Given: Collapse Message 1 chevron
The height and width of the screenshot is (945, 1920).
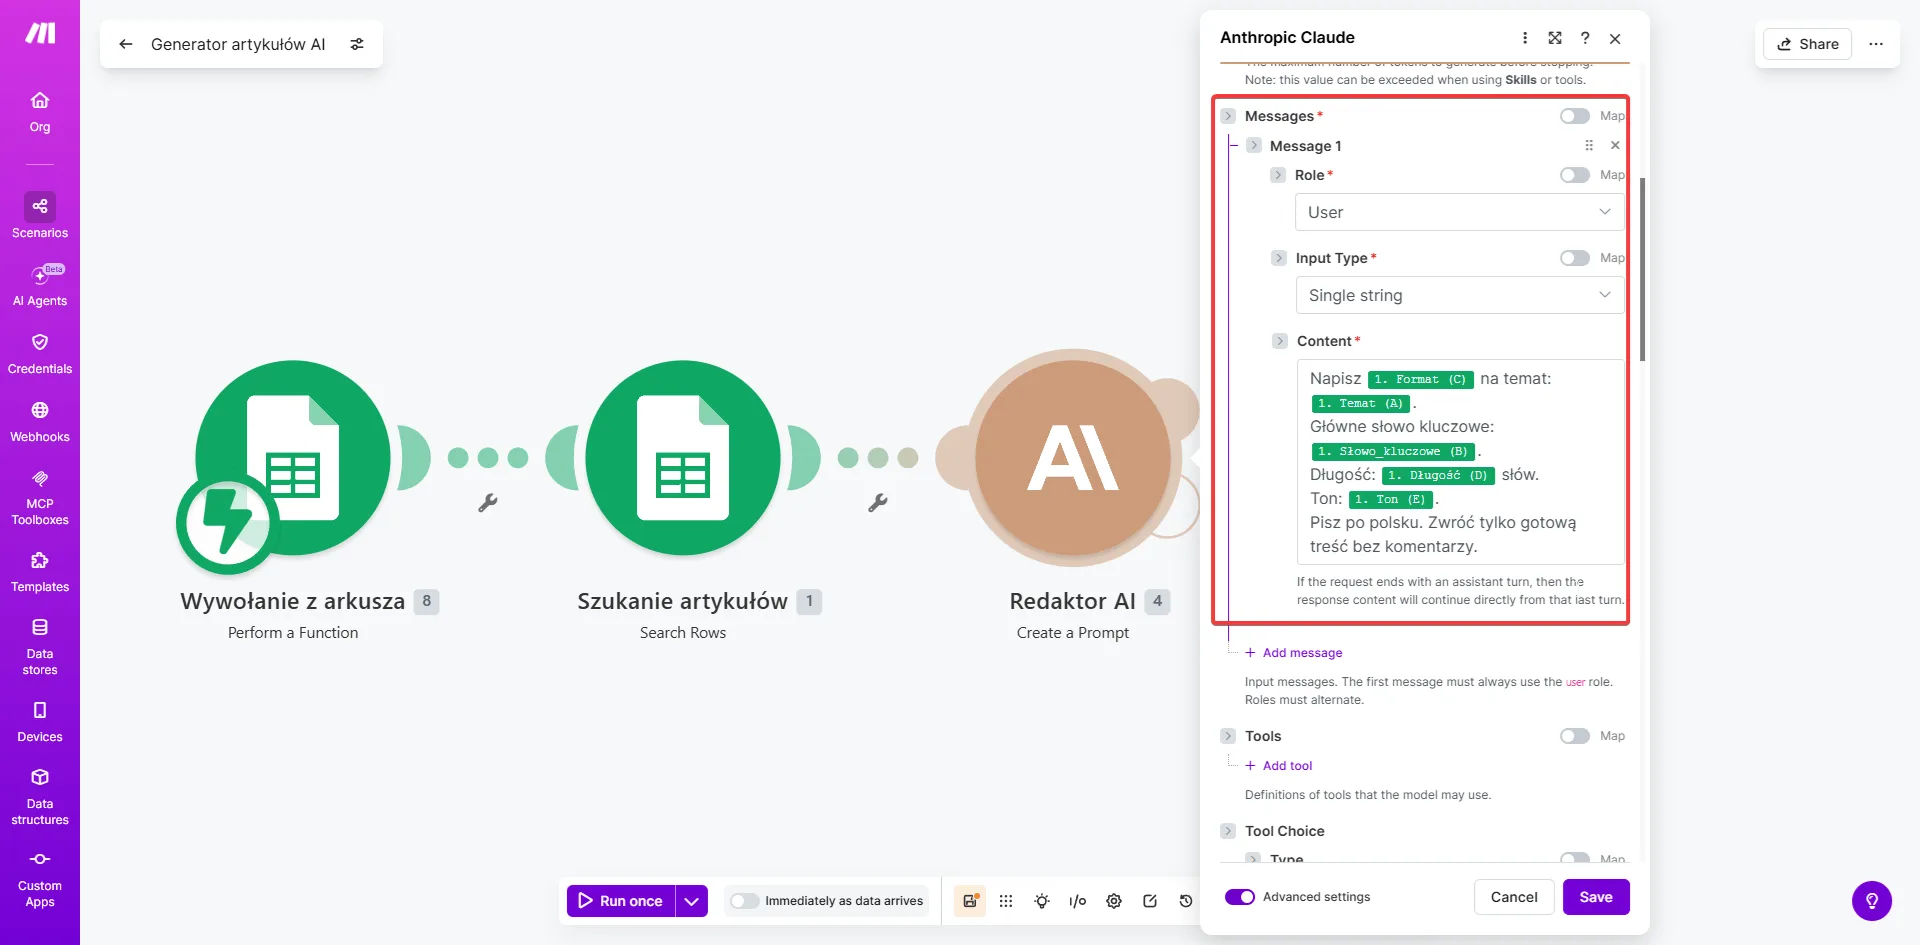Looking at the screenshot, I should [x=1253, y=146].
